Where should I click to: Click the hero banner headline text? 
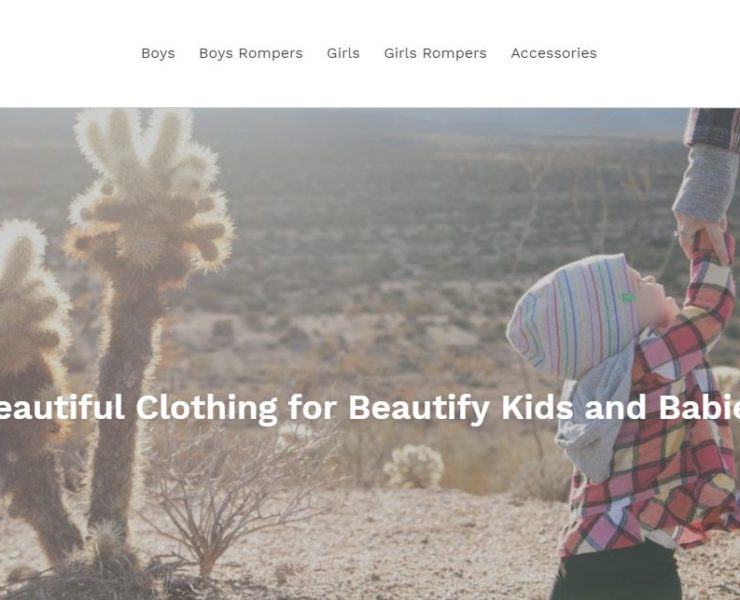[x=370, y=408]
